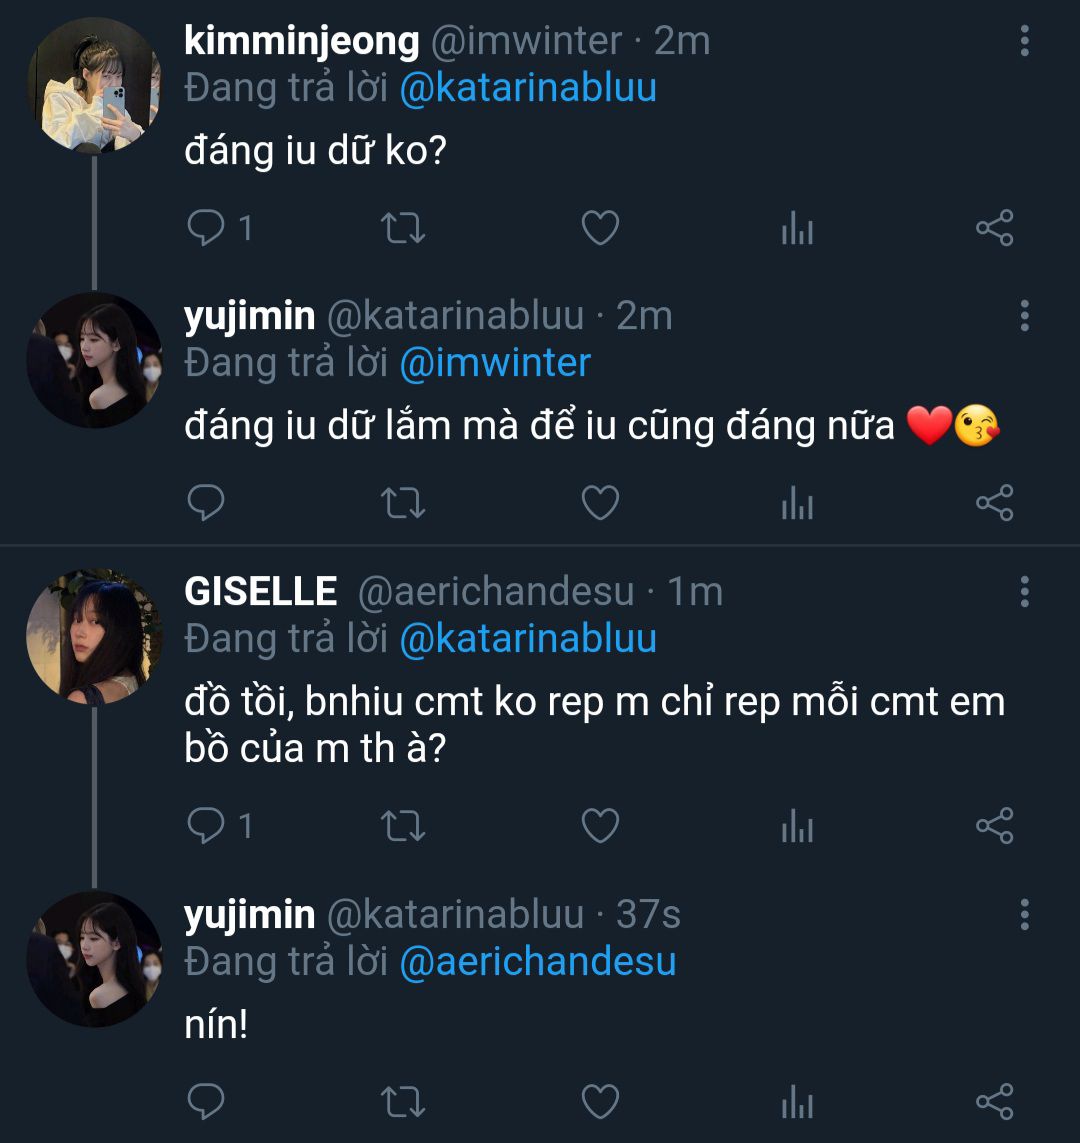Screen dimensions: 1080x1143
Task: Like GISELLE's tweet
Action: [600, 825]
